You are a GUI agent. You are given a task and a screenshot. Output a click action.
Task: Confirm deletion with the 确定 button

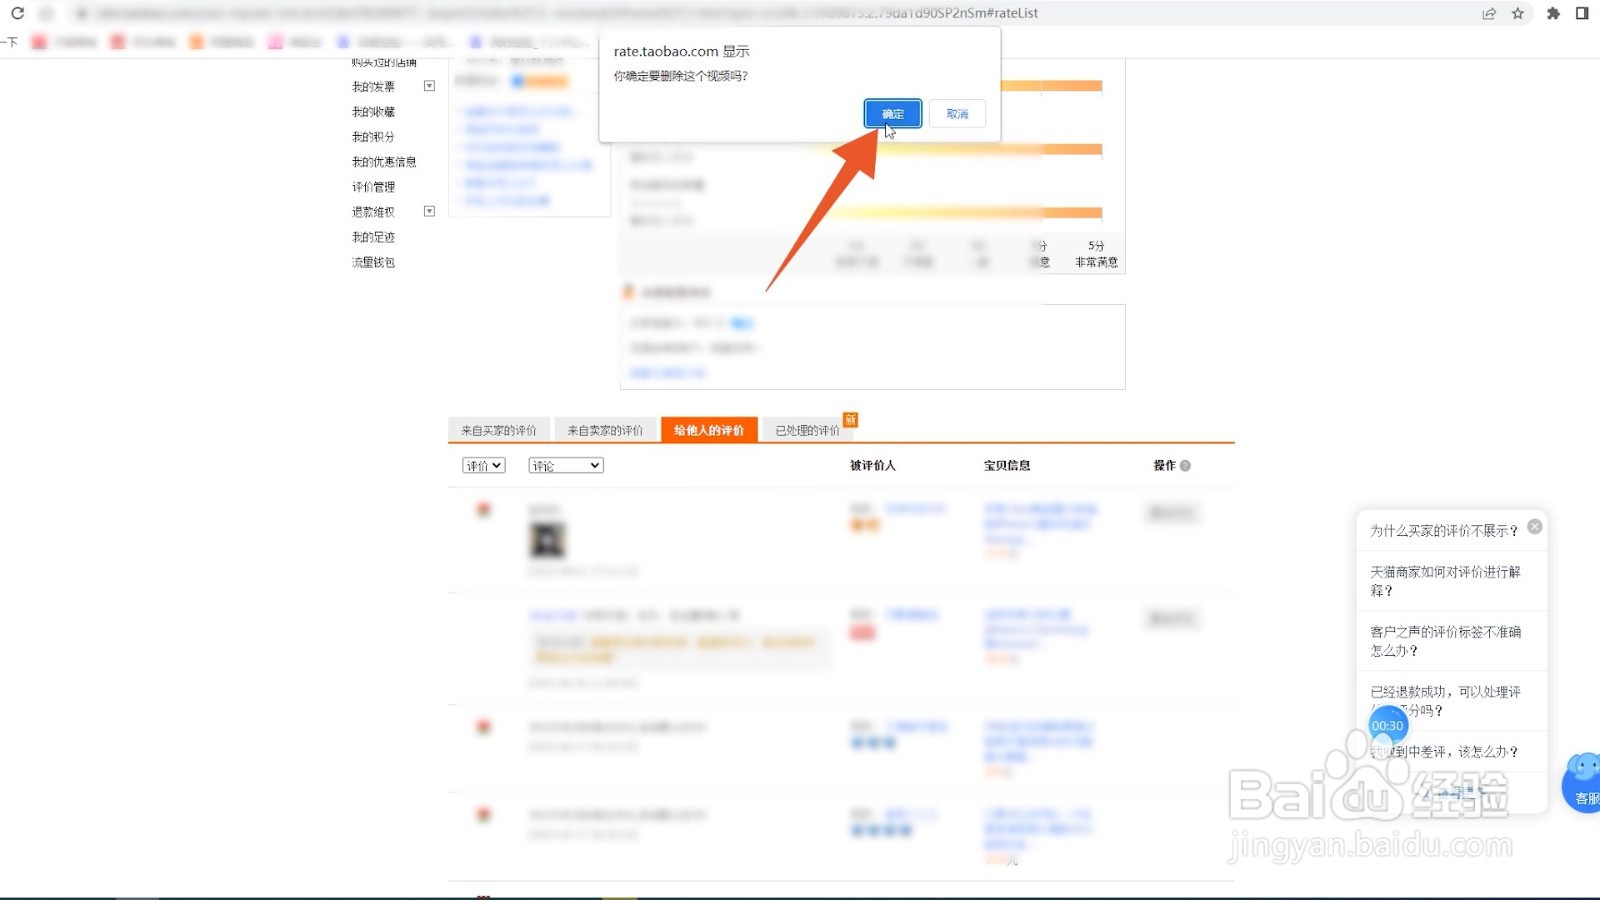tap(893, 114)
